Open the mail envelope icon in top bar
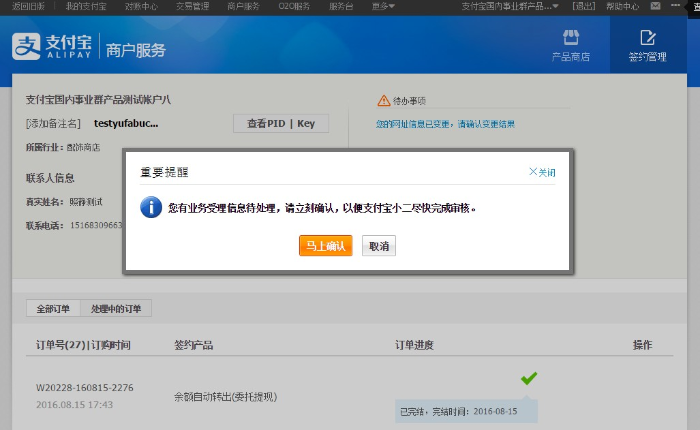This screenshot has width=700, height=430. tap(655, 6)
